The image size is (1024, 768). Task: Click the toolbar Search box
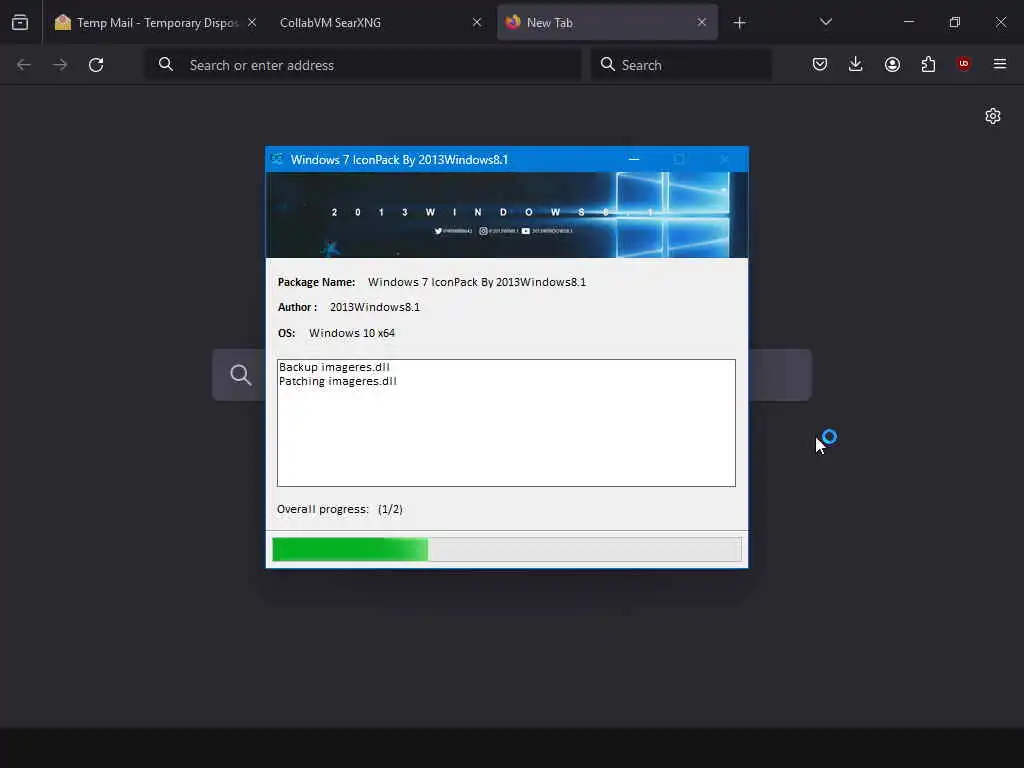(681, 65)
